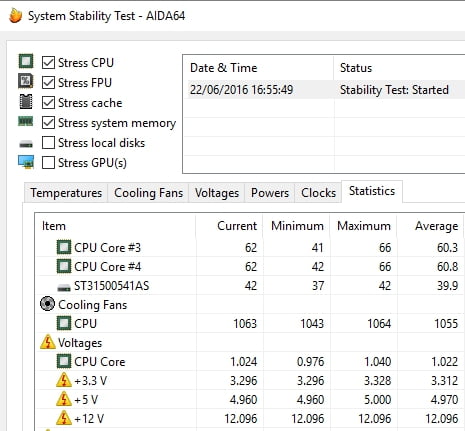
Task: Open the Cooling Fans tab
Action: pos(148,193)
